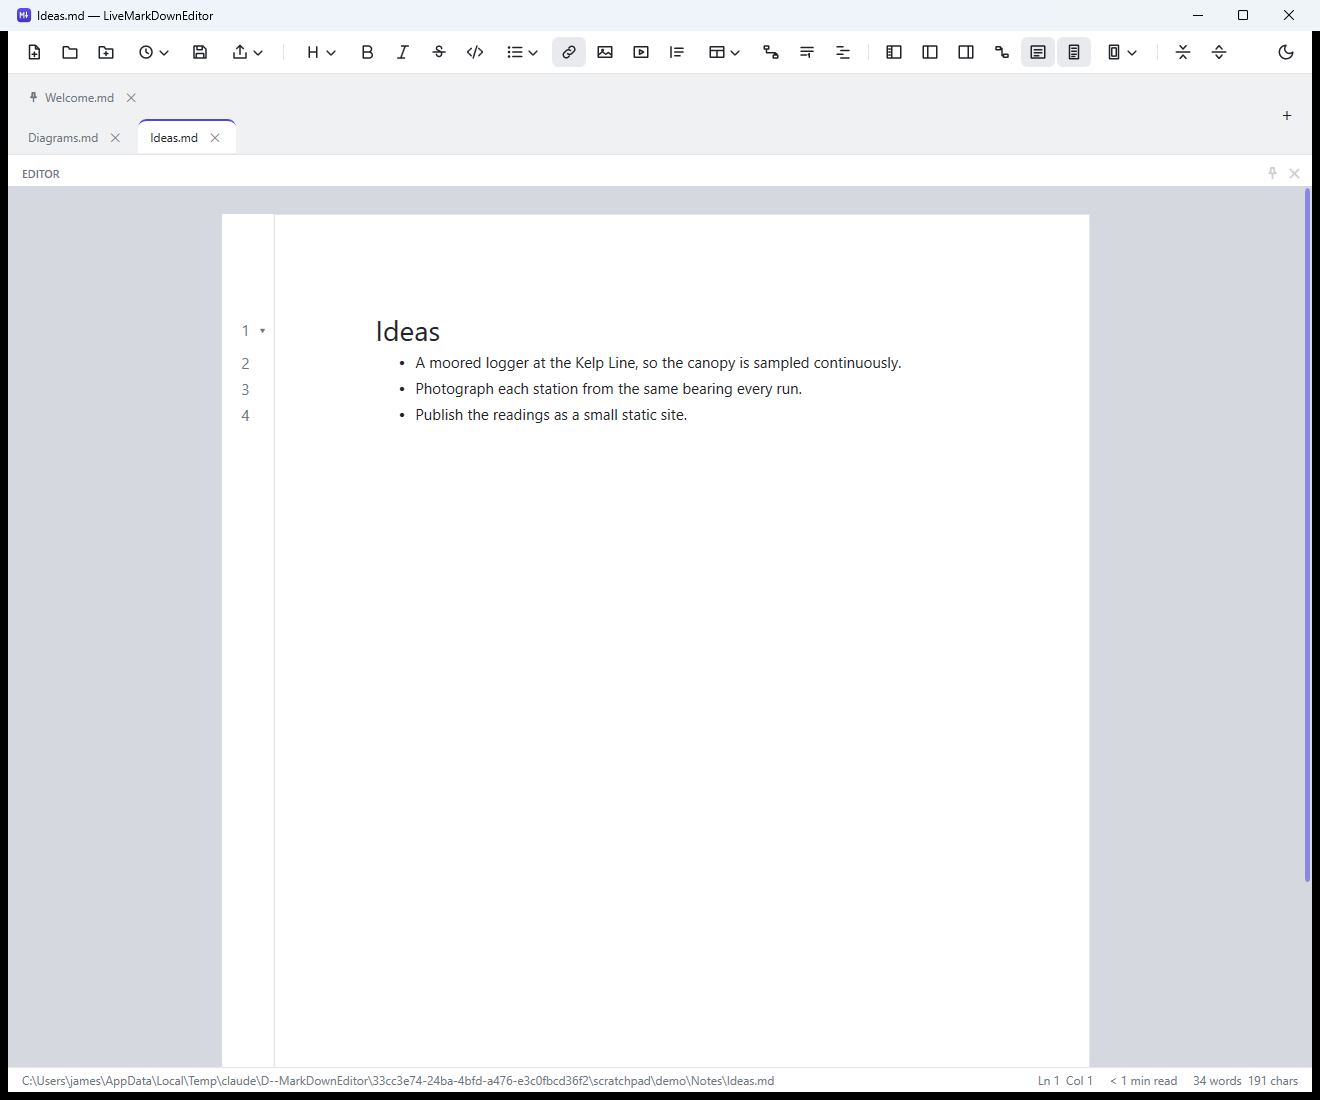This screenshot has width=1320, height=1100.
Task: Apply italic formatting
Action: 403,52
